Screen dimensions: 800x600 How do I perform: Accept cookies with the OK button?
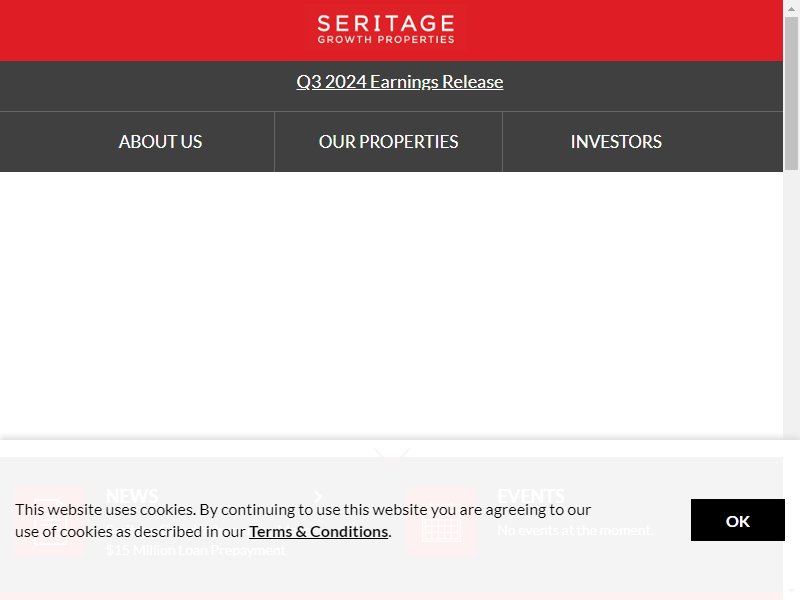point(737,520)
